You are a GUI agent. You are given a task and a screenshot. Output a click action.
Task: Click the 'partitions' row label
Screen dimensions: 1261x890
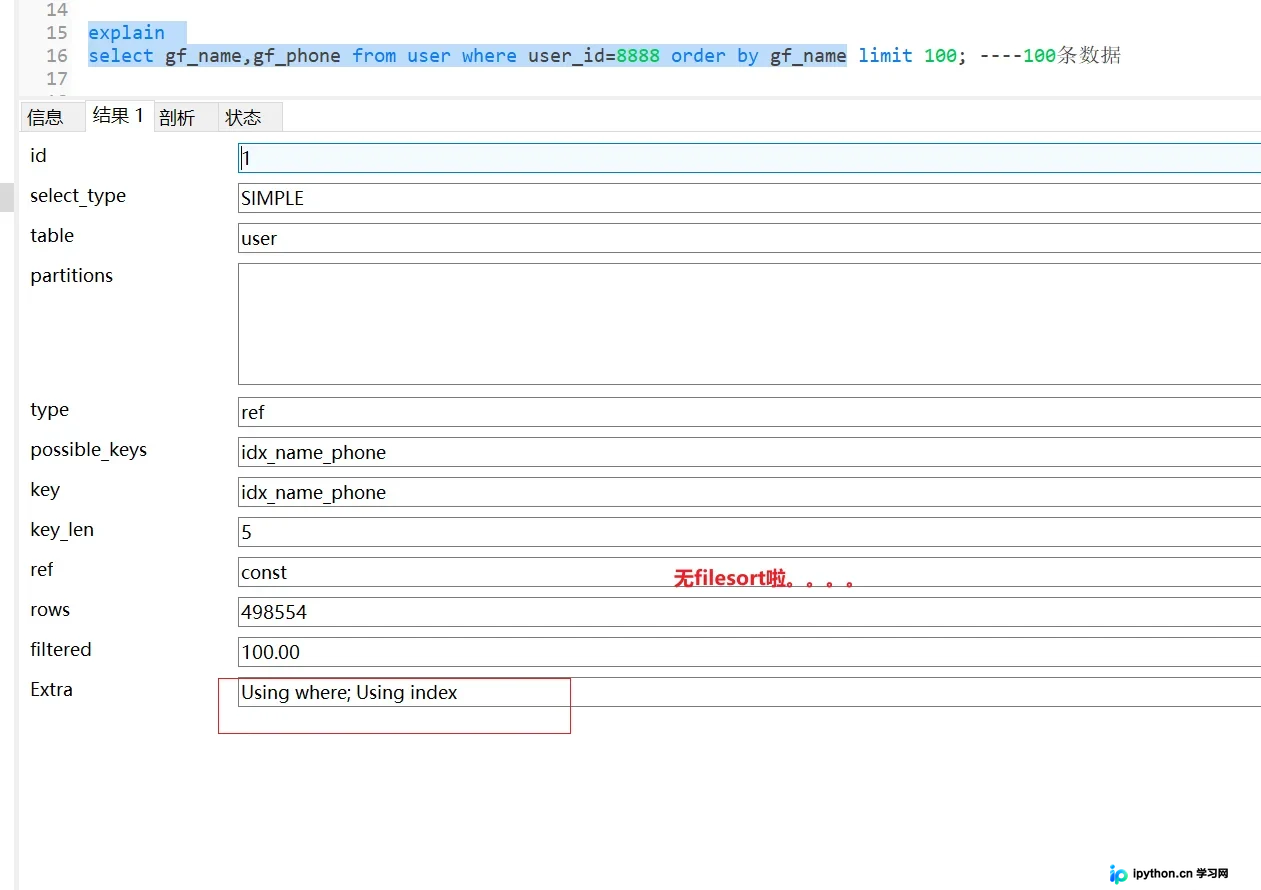point(72,275)
